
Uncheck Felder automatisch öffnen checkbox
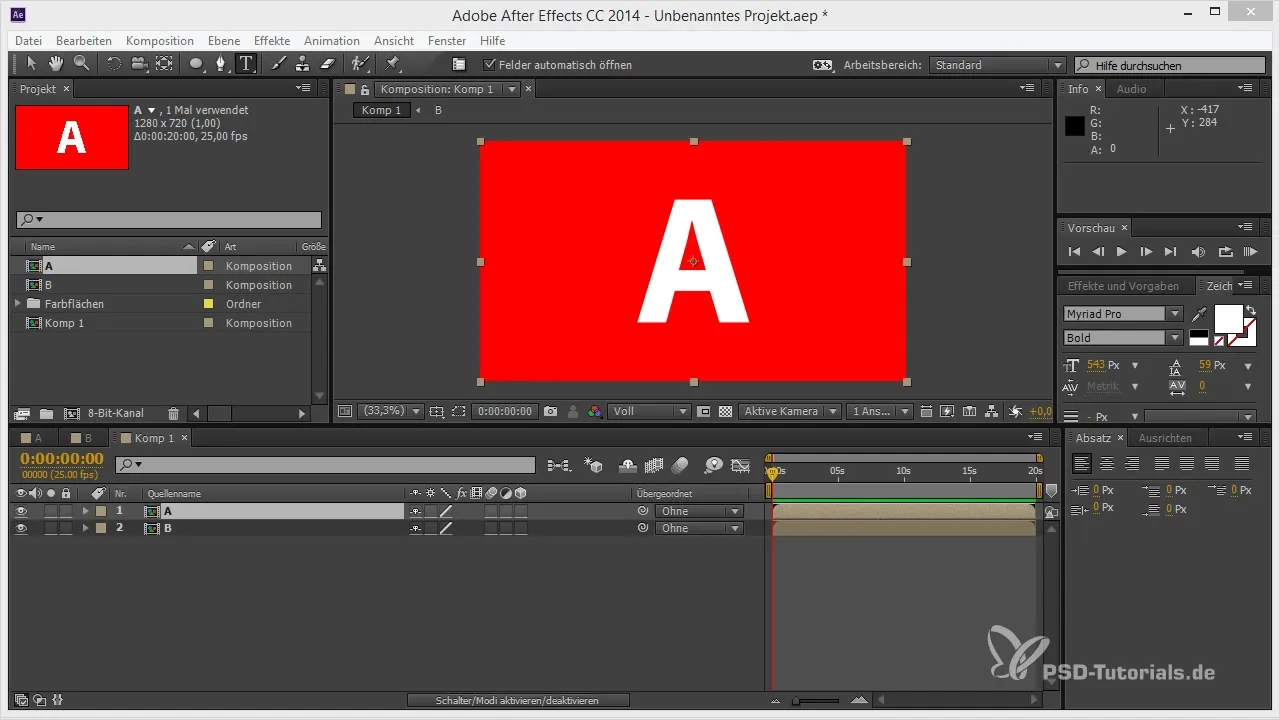point(489,65)
